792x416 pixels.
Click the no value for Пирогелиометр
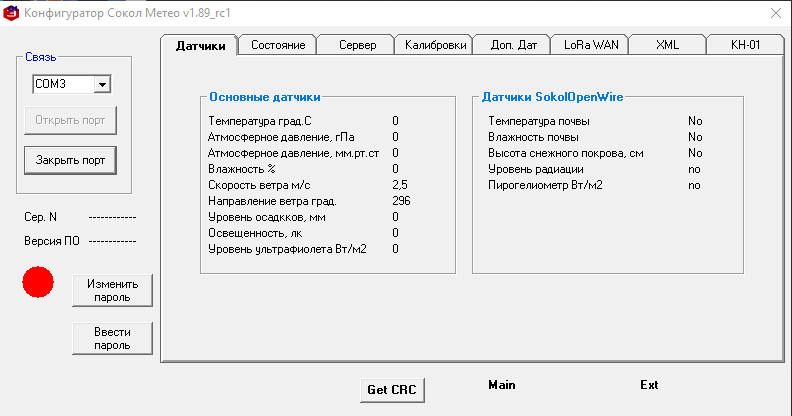coord(694,186)
